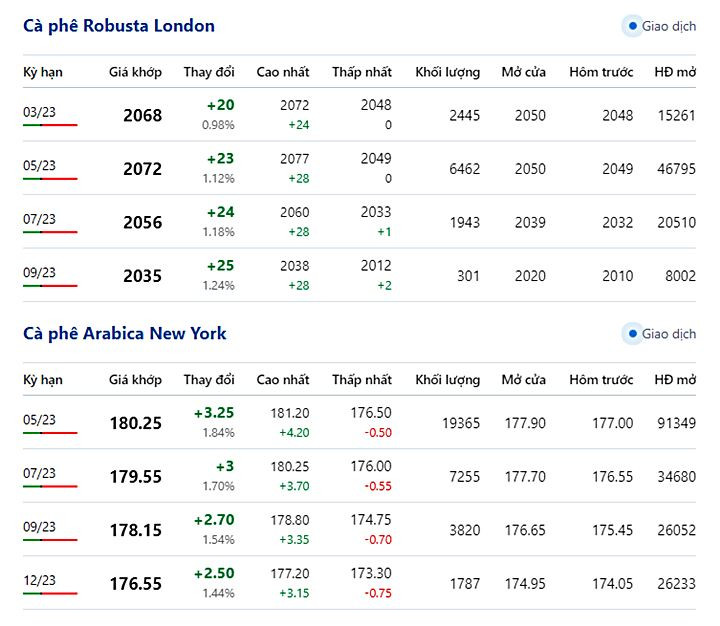
Task: Click Robusta table Khối lượng column header
Action: 448,73
